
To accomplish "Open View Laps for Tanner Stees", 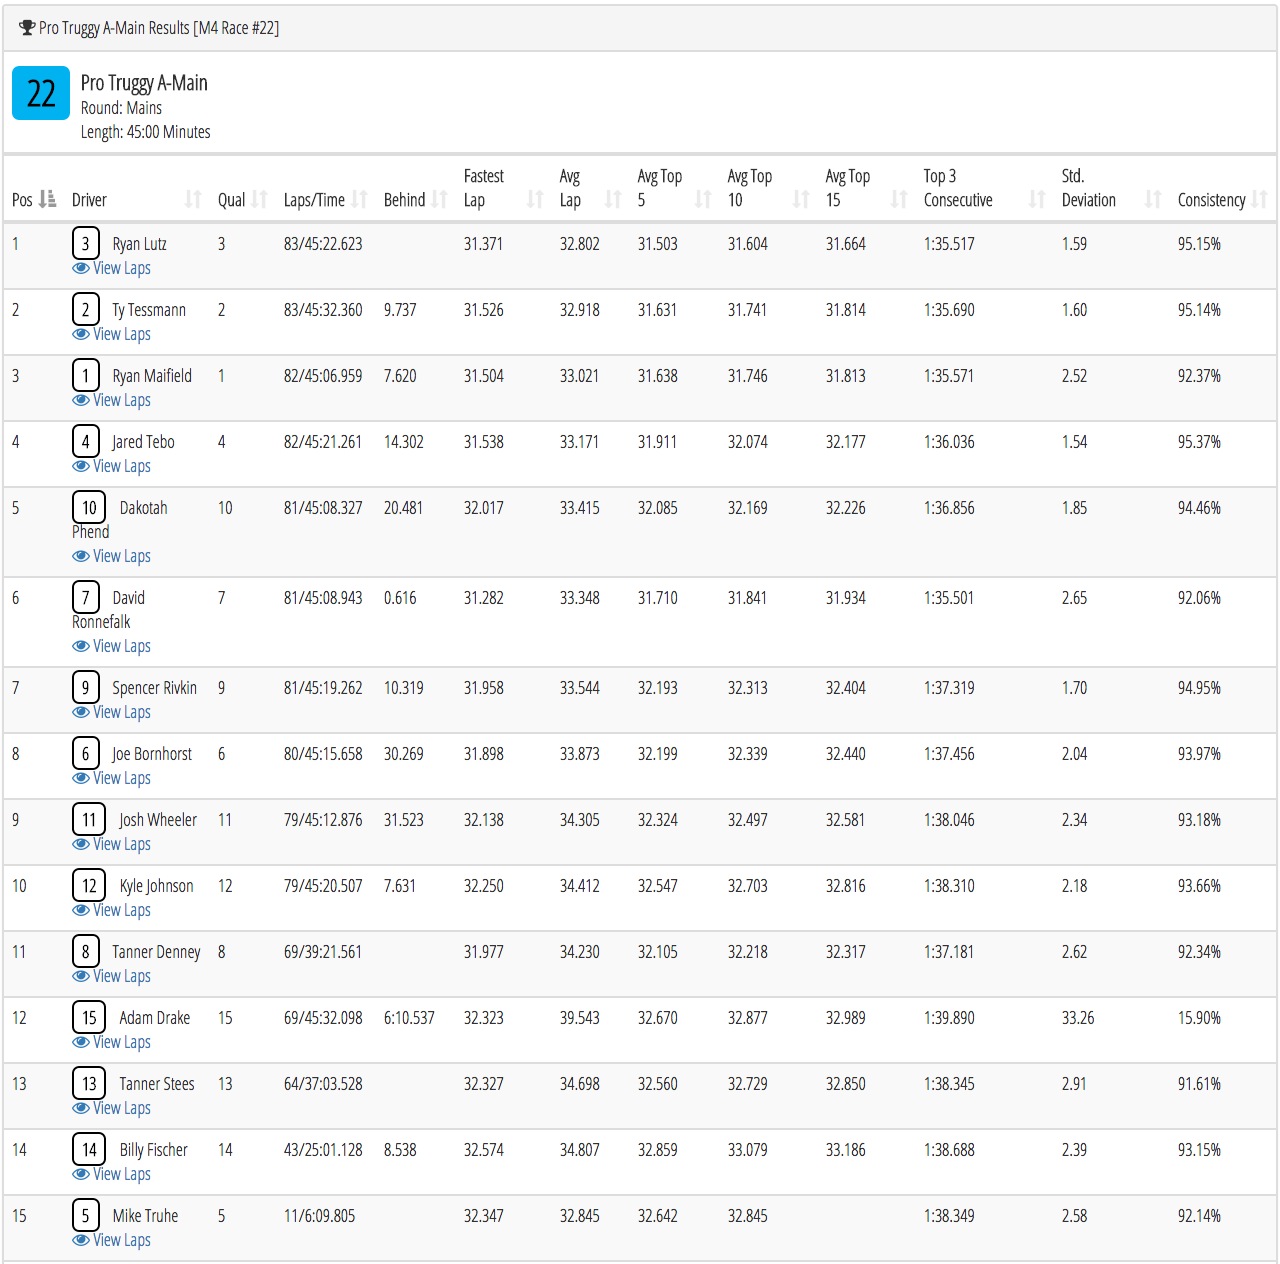I will tap(112, 1108).
